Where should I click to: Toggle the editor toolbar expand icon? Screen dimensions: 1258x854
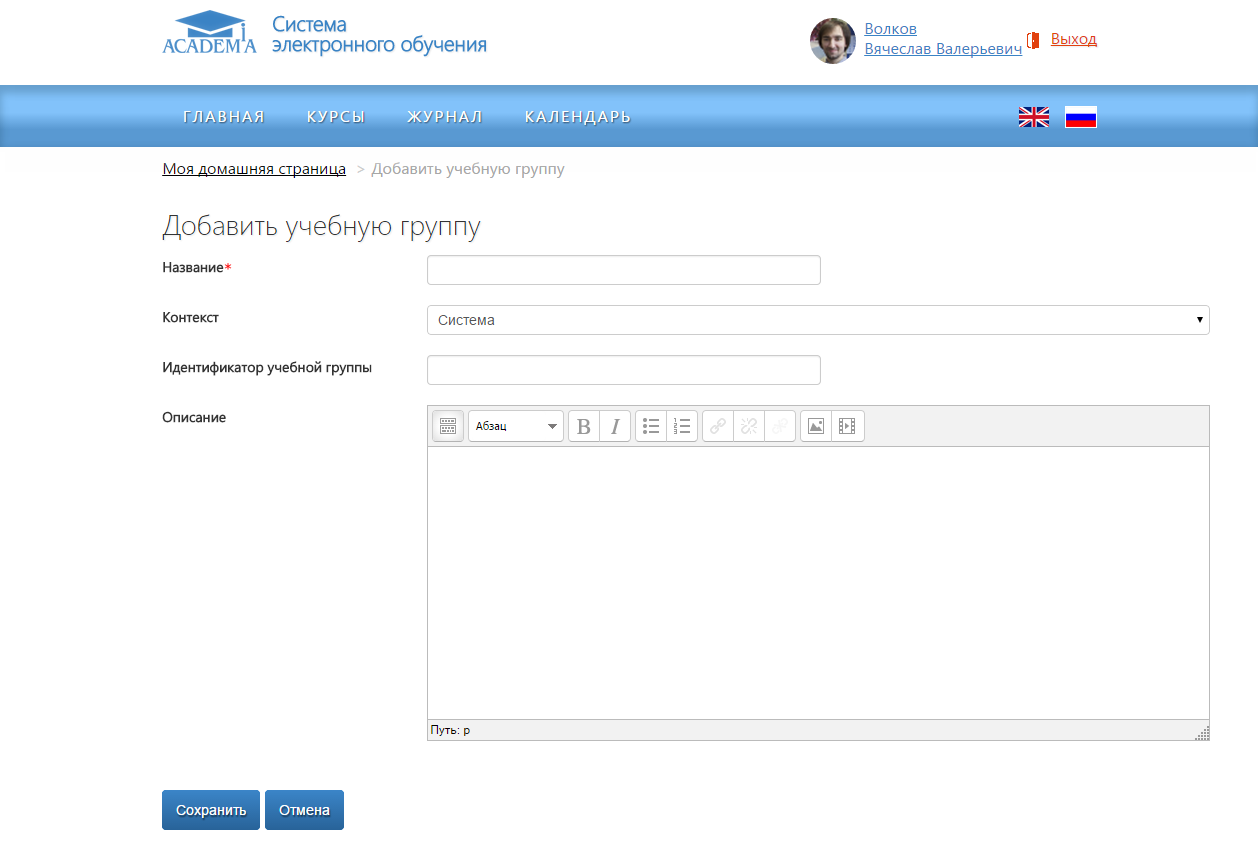click(x=448, y=426)
